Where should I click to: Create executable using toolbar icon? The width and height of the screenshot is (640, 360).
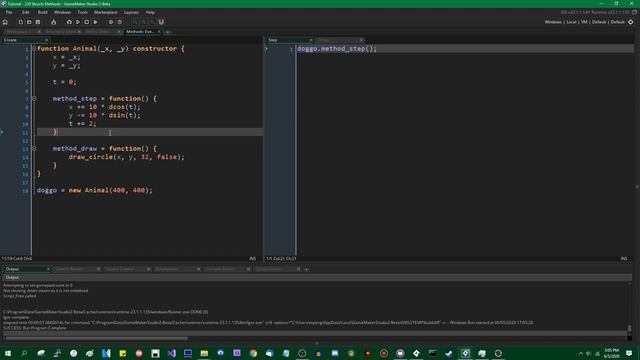coord(53,22)
